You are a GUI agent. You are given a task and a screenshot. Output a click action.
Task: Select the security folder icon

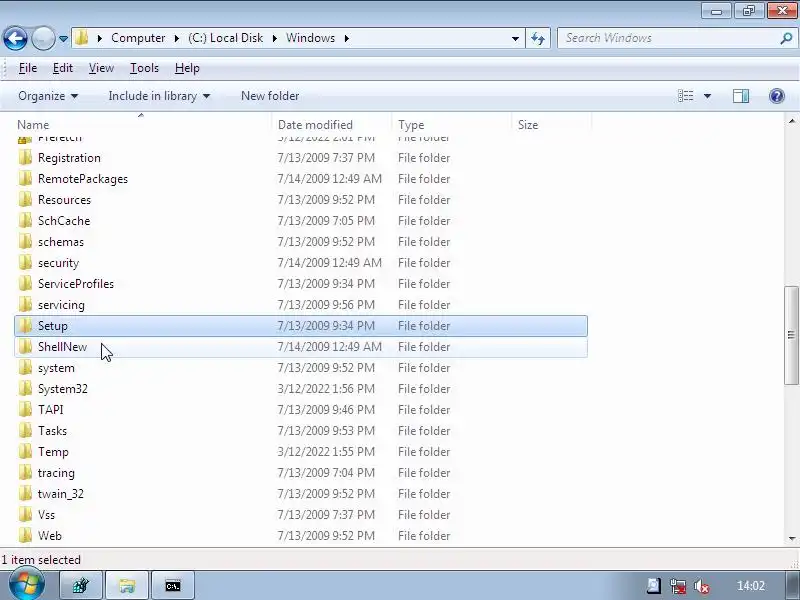tap(25, 263)
